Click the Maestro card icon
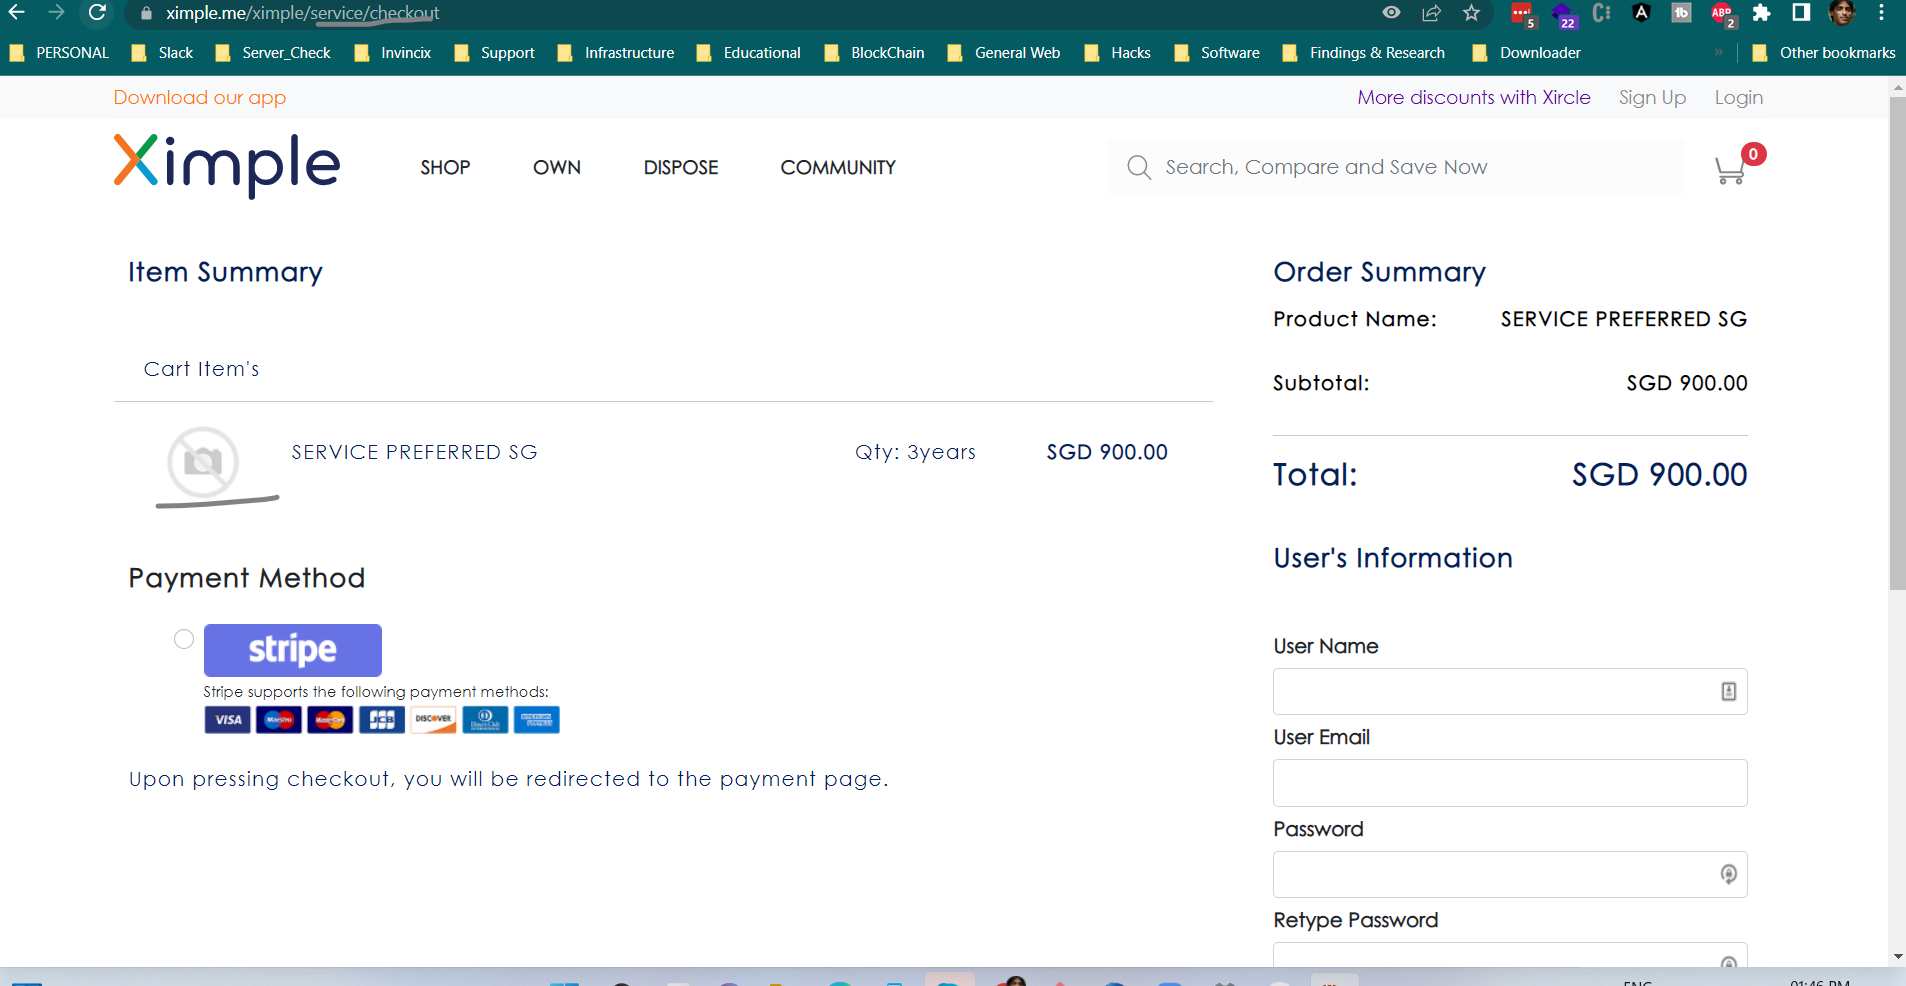 tap(279, 720)
